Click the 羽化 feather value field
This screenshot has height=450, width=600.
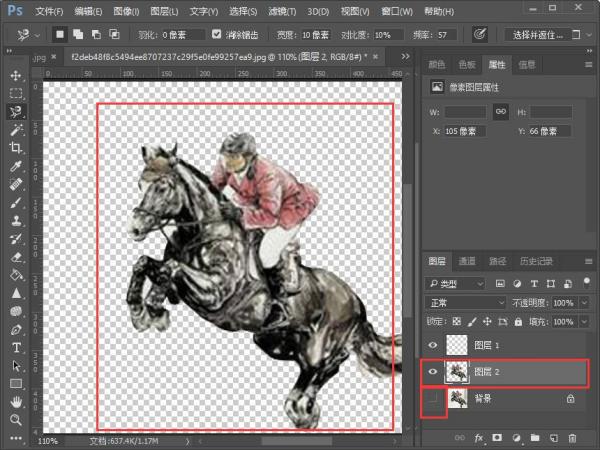[x=182, y=35]
